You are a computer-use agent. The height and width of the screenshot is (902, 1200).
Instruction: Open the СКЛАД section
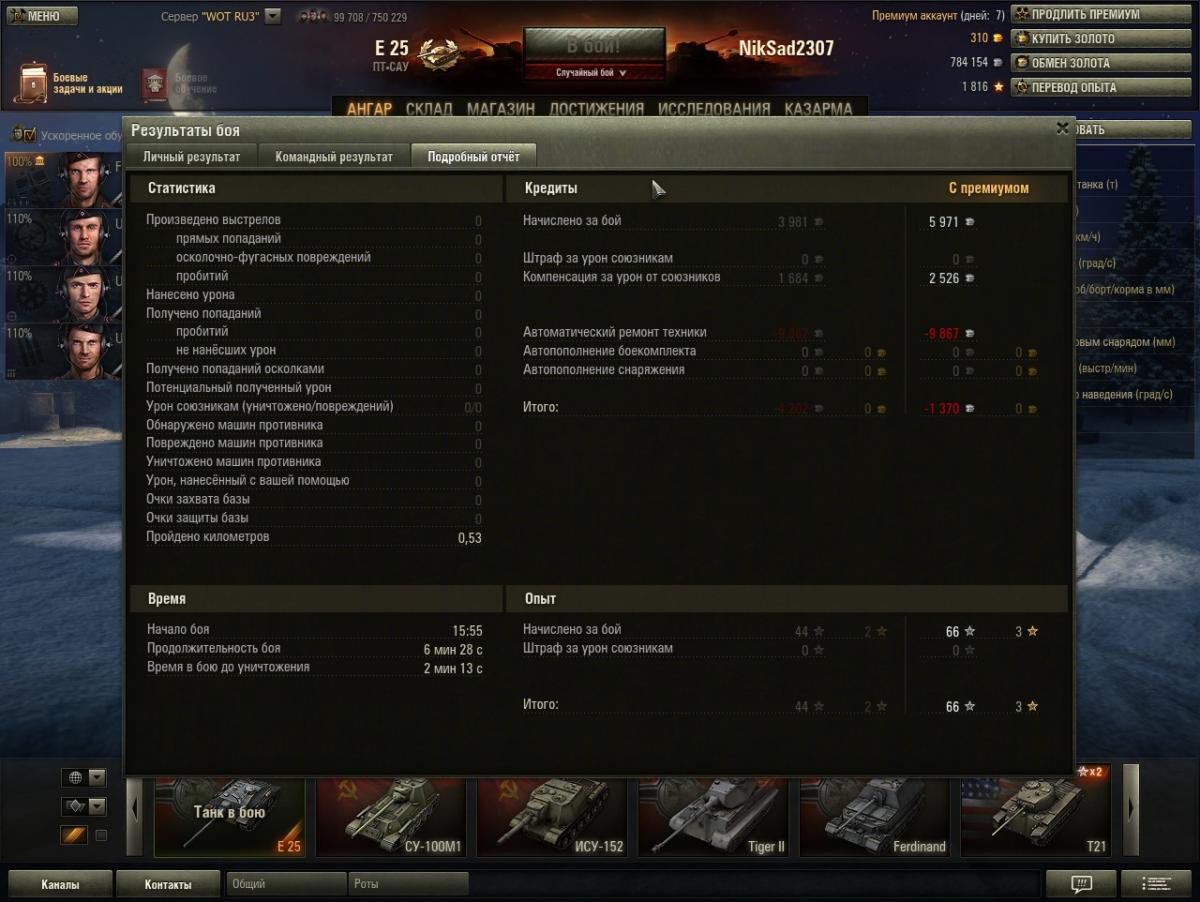[429, 109]
